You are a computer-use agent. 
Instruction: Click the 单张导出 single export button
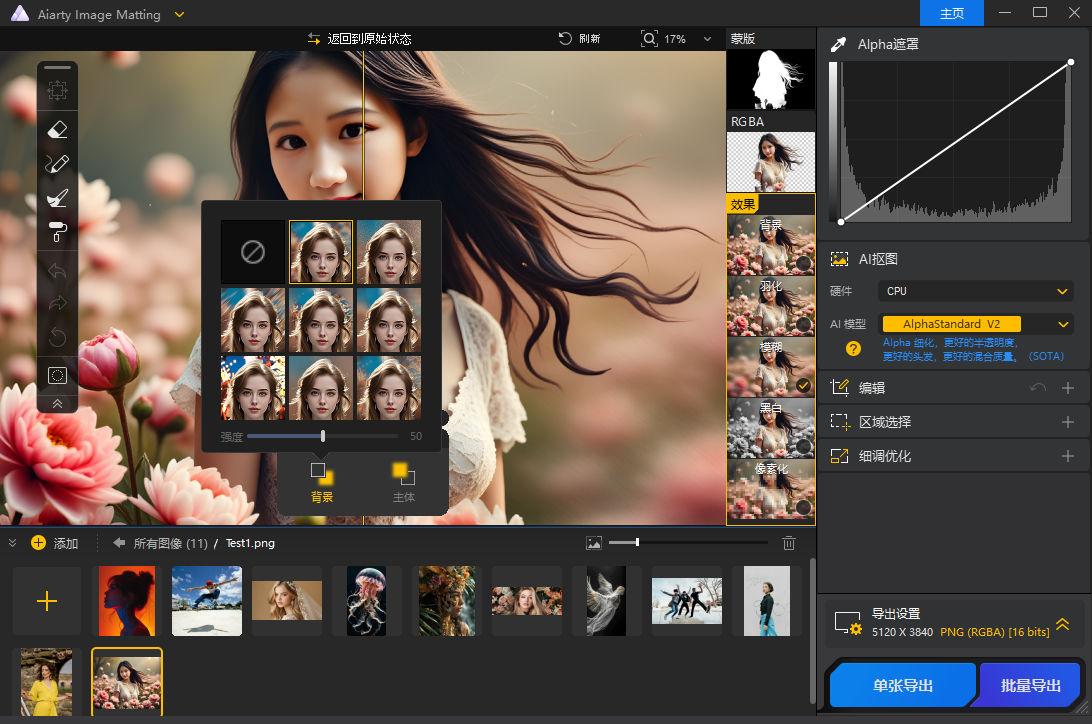click(x=902, y=686)
